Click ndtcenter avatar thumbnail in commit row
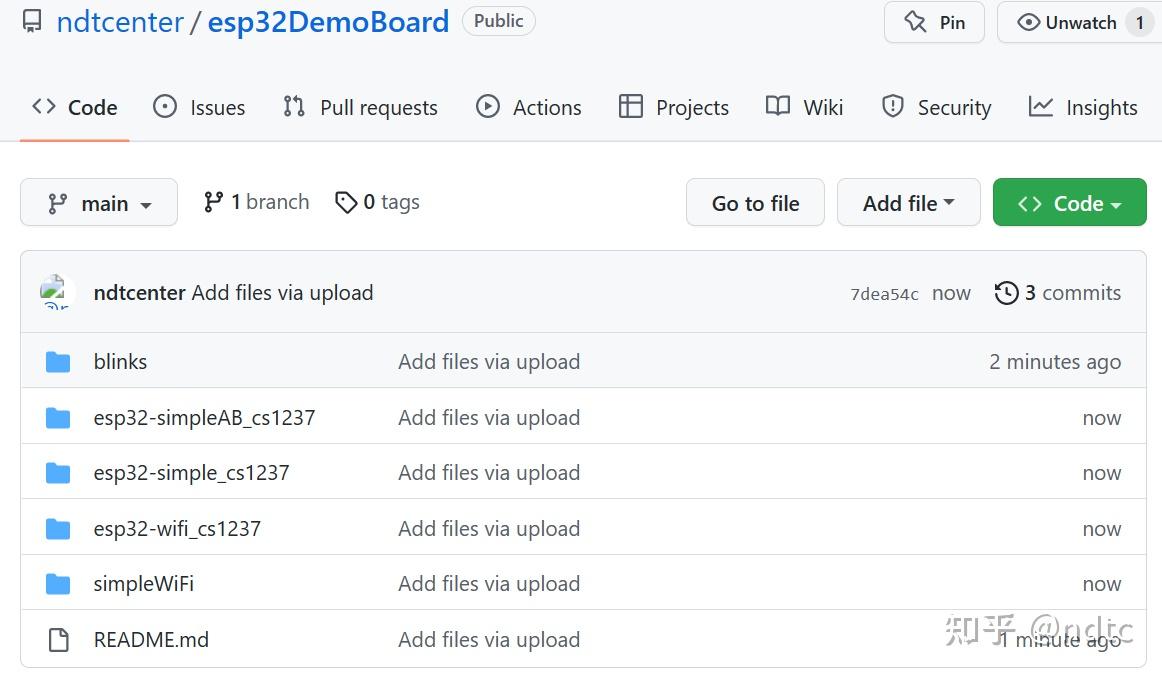The image size is (1162, 677). tap(57, 293)
